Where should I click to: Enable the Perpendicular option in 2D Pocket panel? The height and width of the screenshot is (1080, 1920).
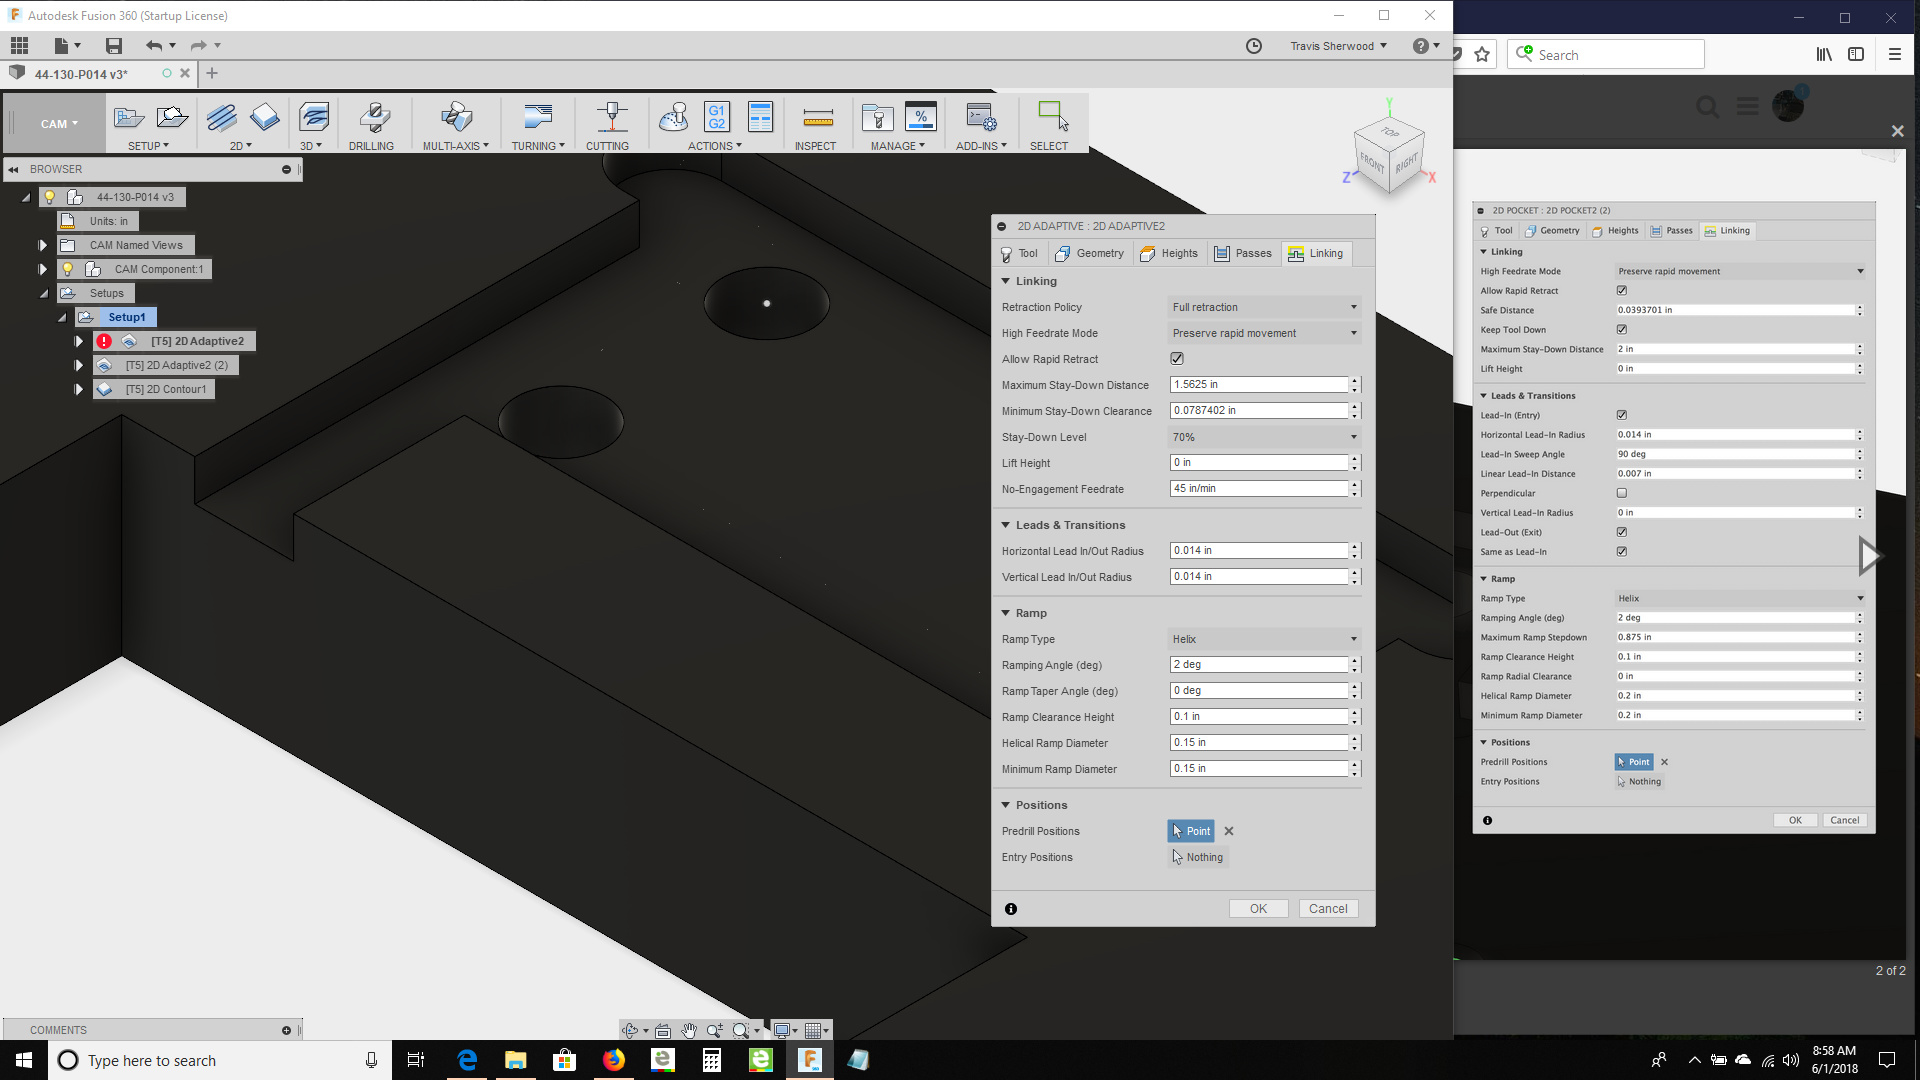(x=1621, y=493)
